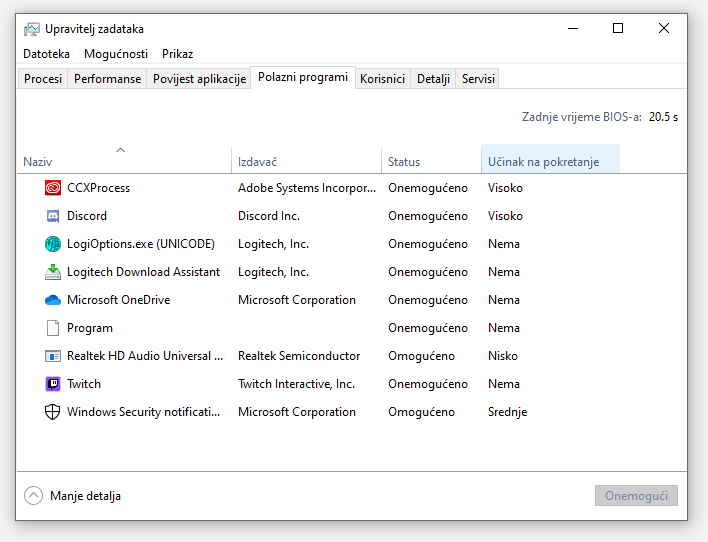The height and width of the screenshot is (542, 708).
Task: Collapse view with Manje detalja arrow
Action: 34,496
